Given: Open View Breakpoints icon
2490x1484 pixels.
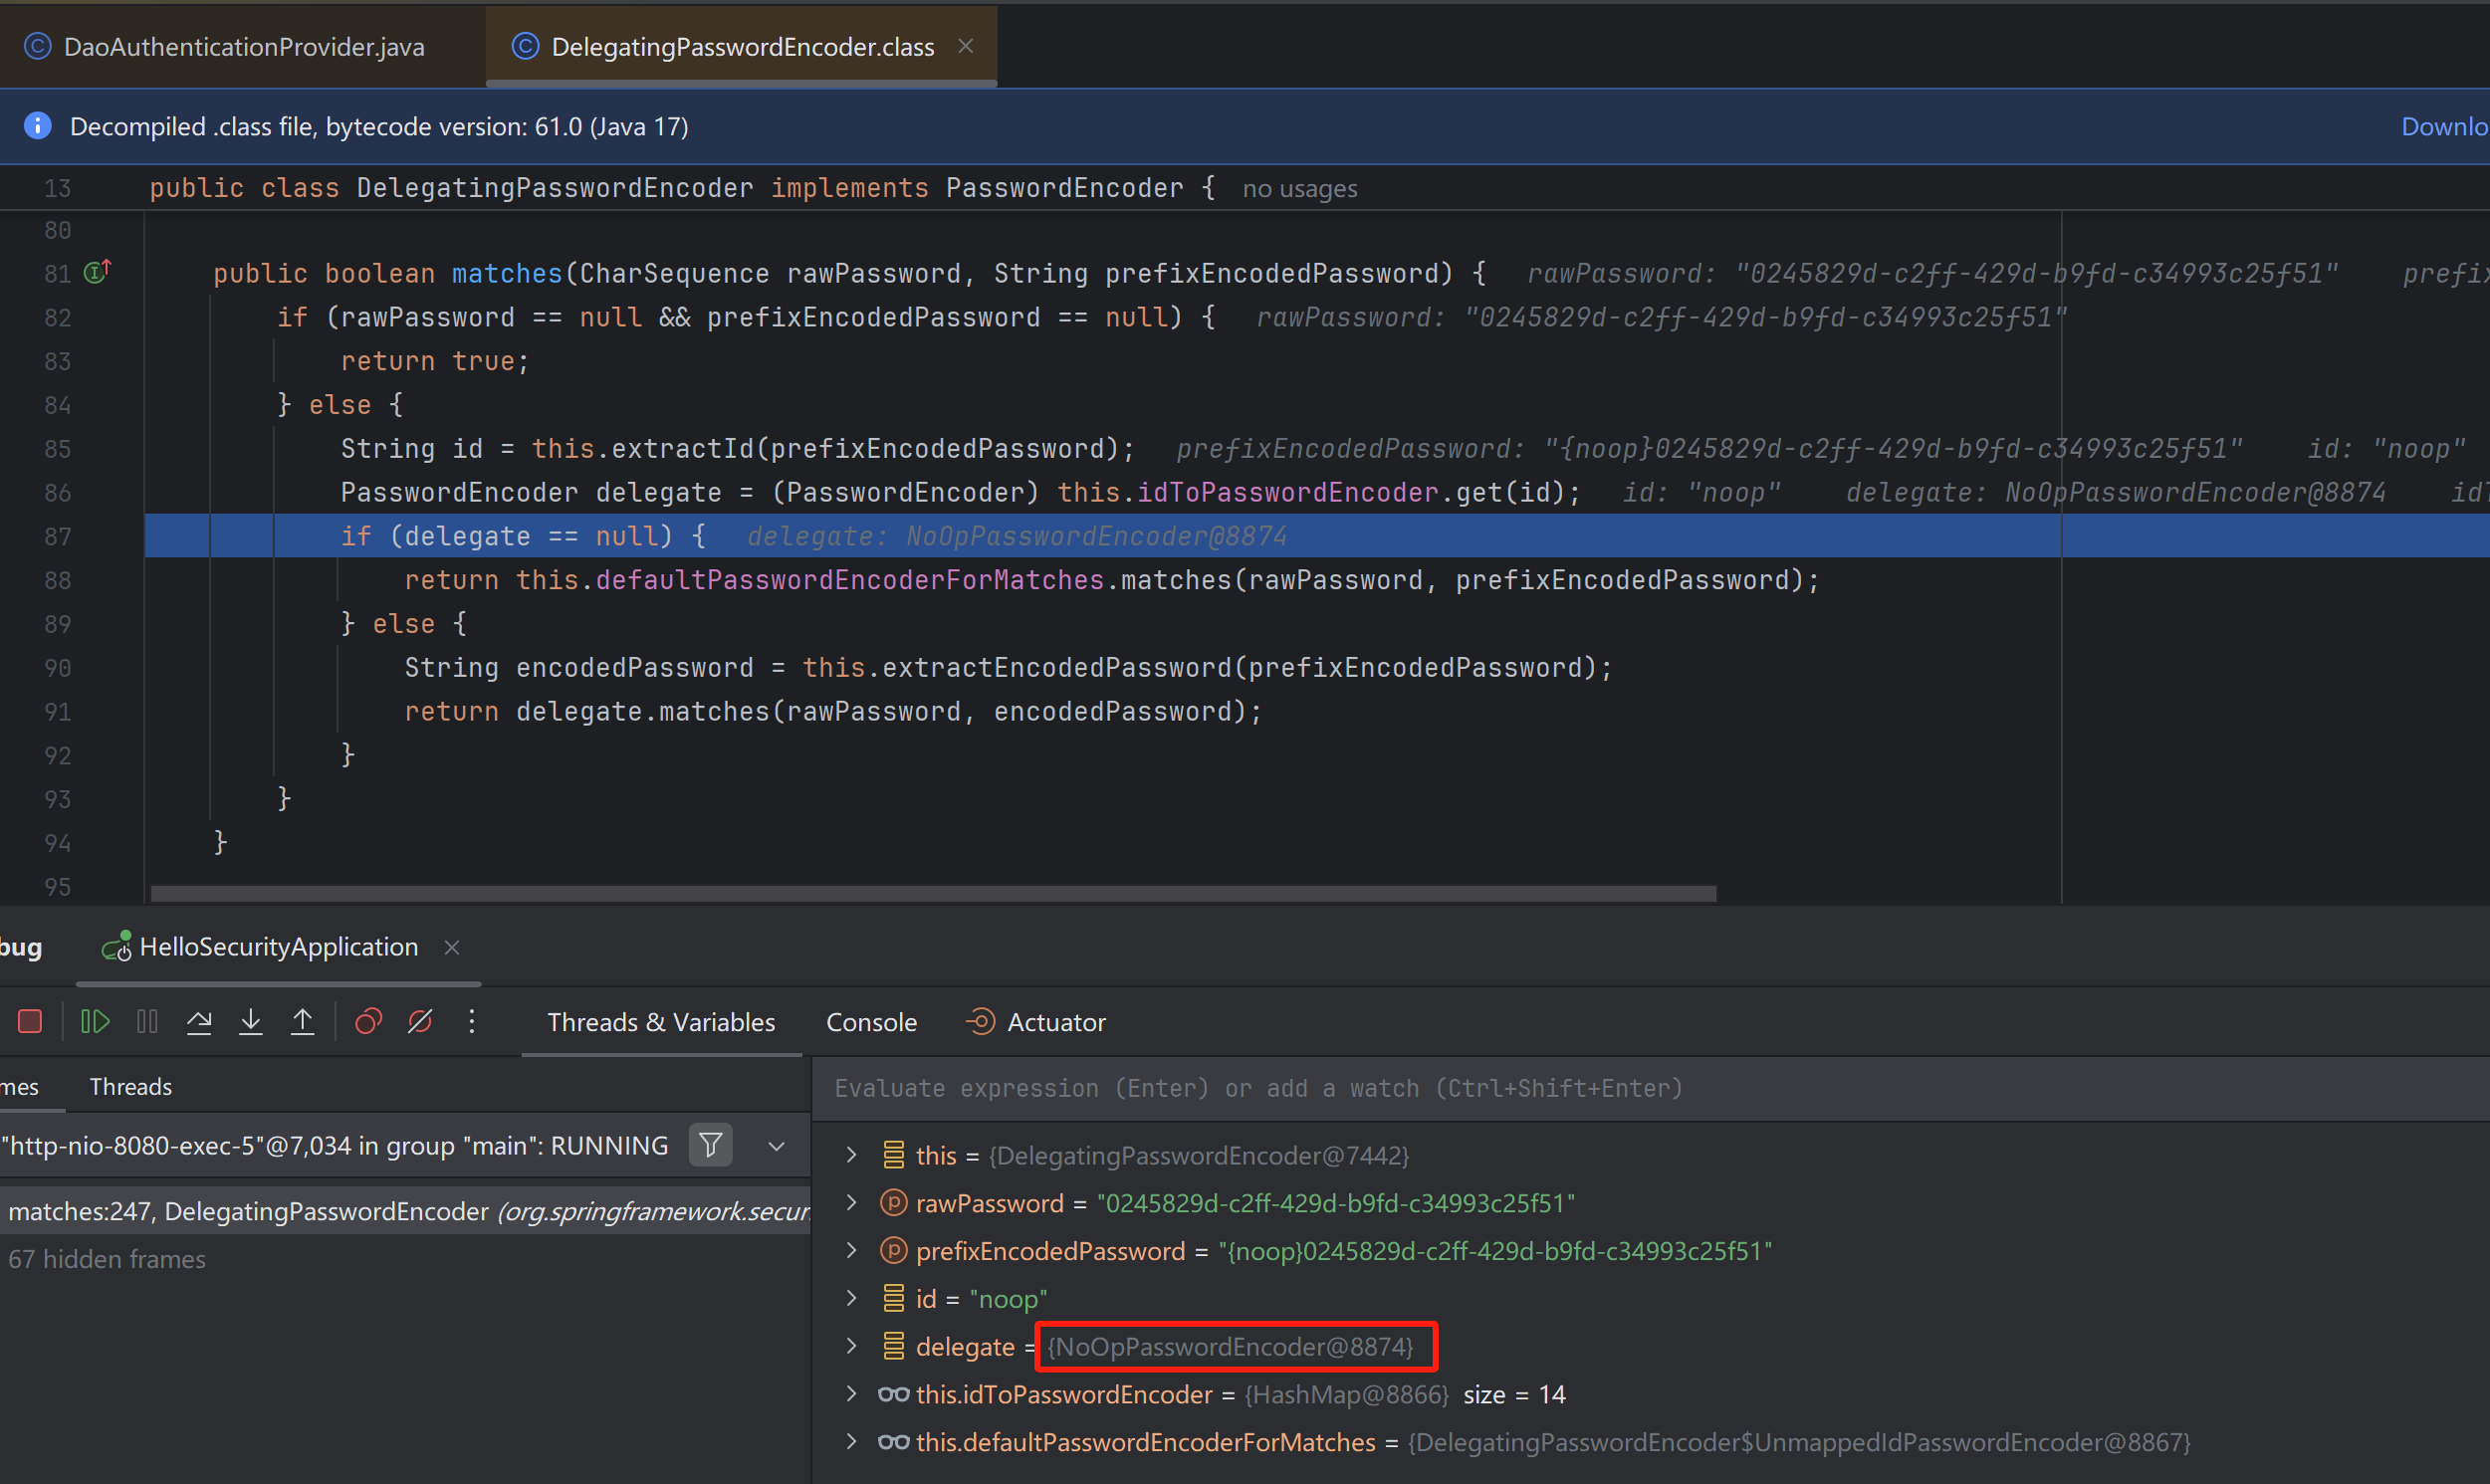Looking at the screenshot, I should [368, 1021].
